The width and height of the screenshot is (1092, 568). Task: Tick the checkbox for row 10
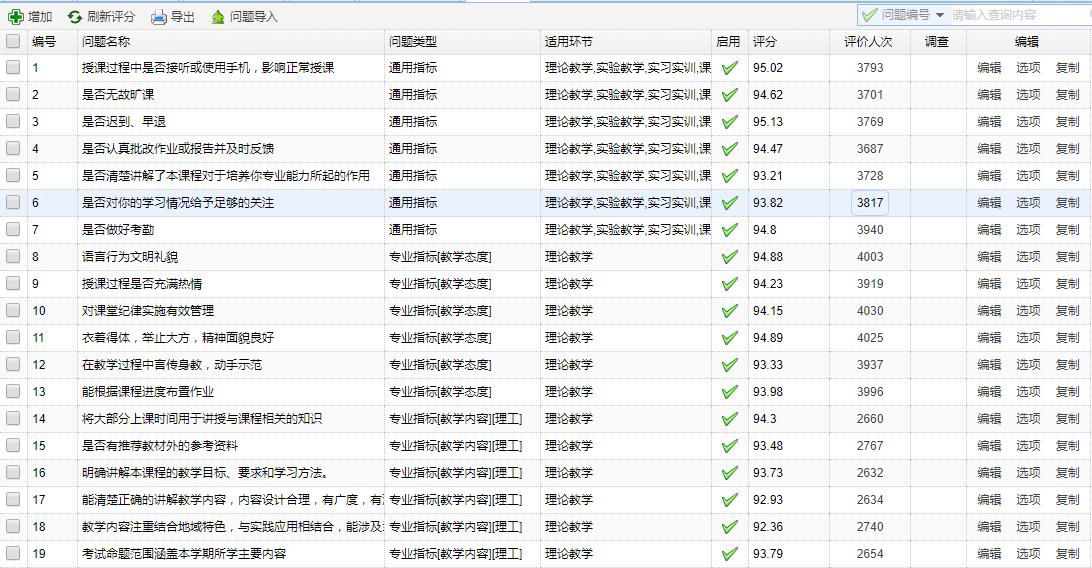click(x=13, y=311)
